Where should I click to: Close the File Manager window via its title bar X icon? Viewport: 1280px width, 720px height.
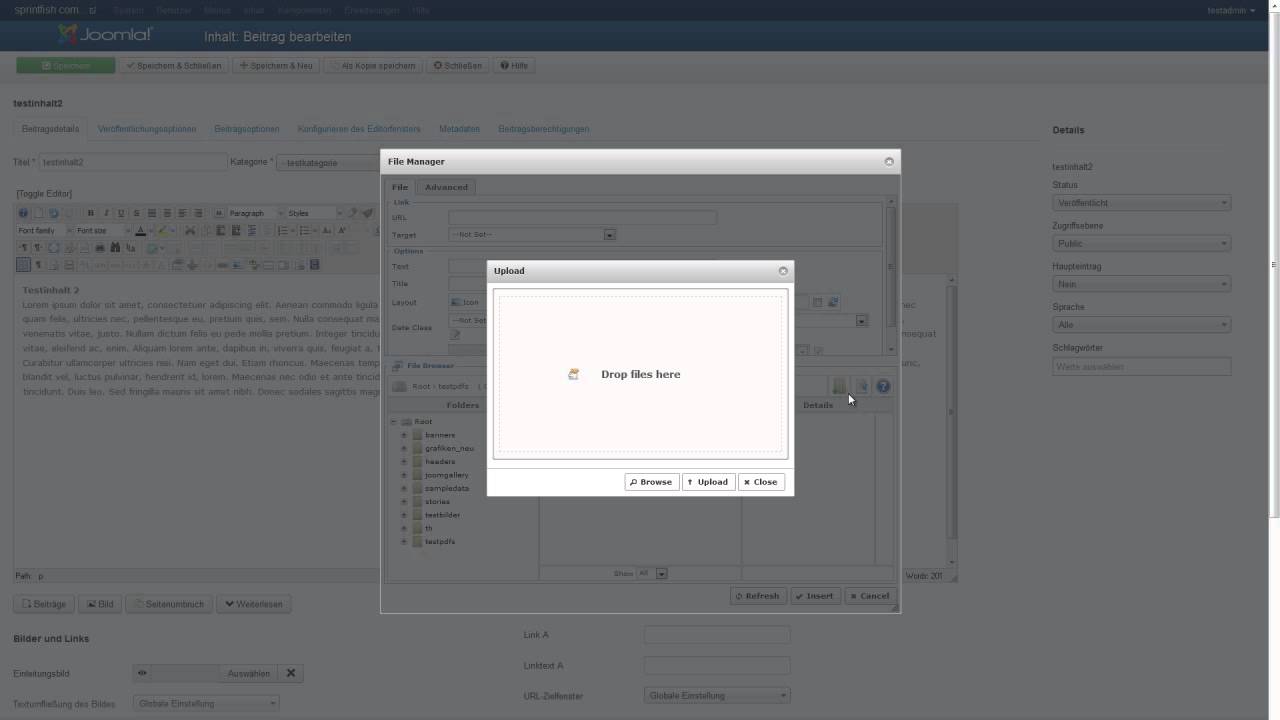[x=889, y=161]
